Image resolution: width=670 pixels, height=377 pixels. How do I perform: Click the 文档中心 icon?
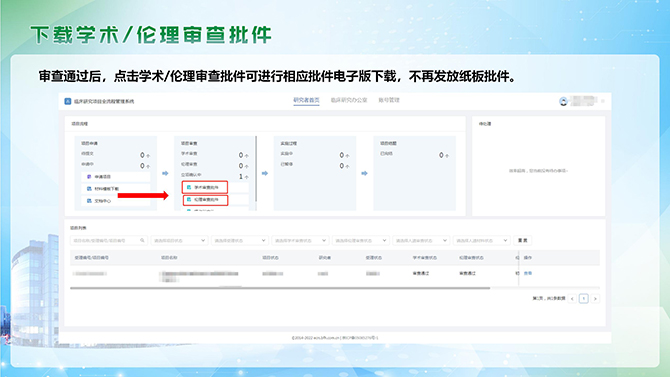coord(89,200)
